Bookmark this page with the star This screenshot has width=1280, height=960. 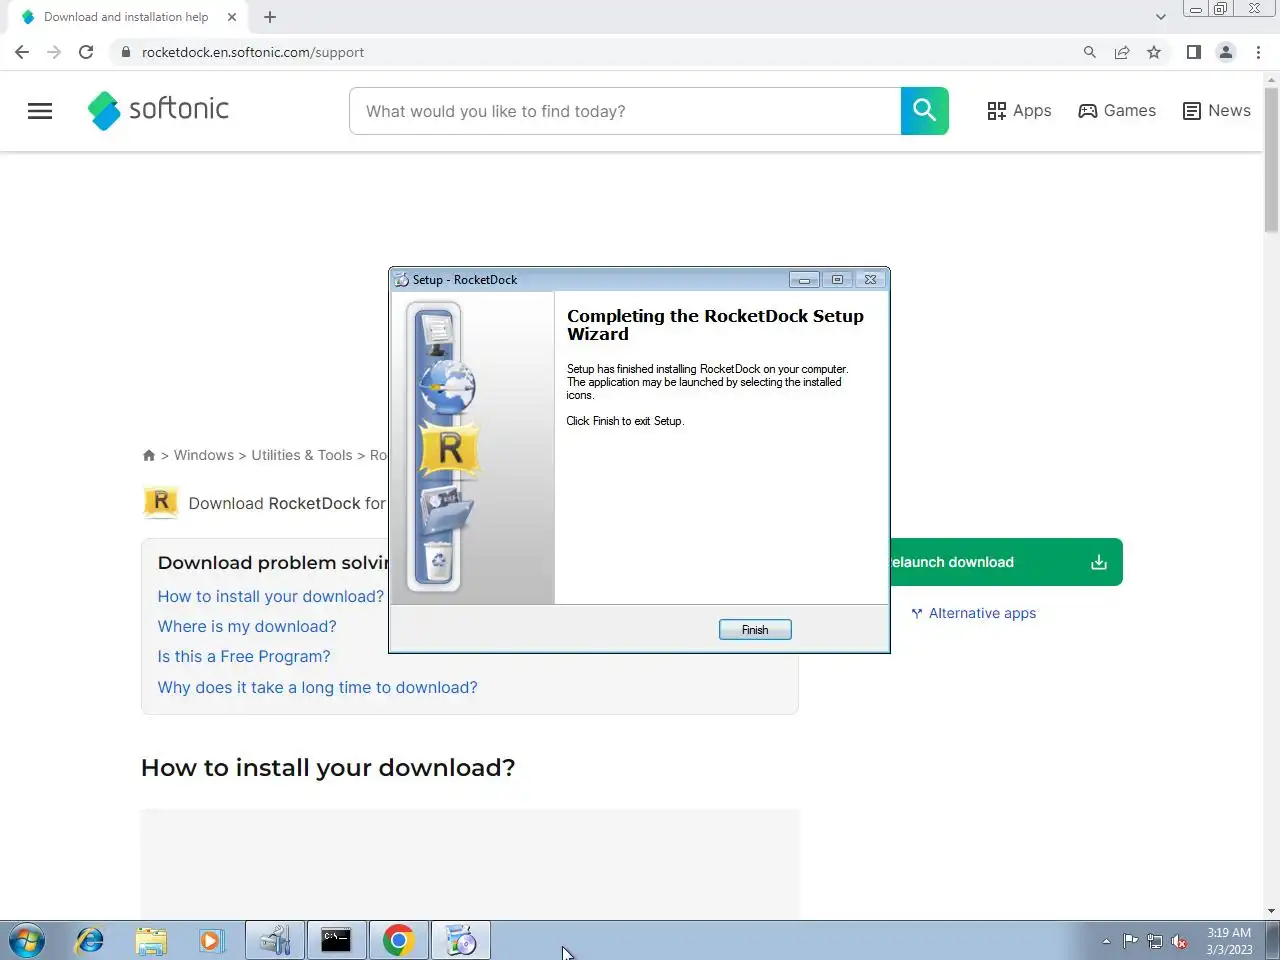pos(1154,52)
